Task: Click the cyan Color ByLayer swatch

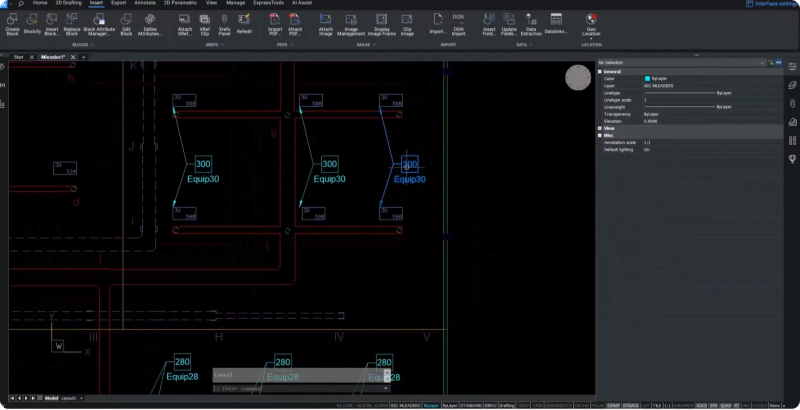Action: point(648,78)
